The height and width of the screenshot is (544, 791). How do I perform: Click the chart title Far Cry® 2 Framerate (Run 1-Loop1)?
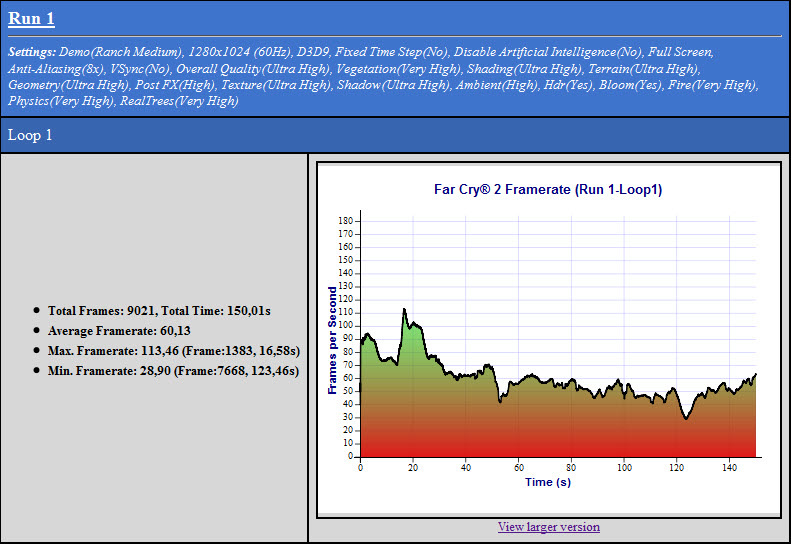(548, 189)
